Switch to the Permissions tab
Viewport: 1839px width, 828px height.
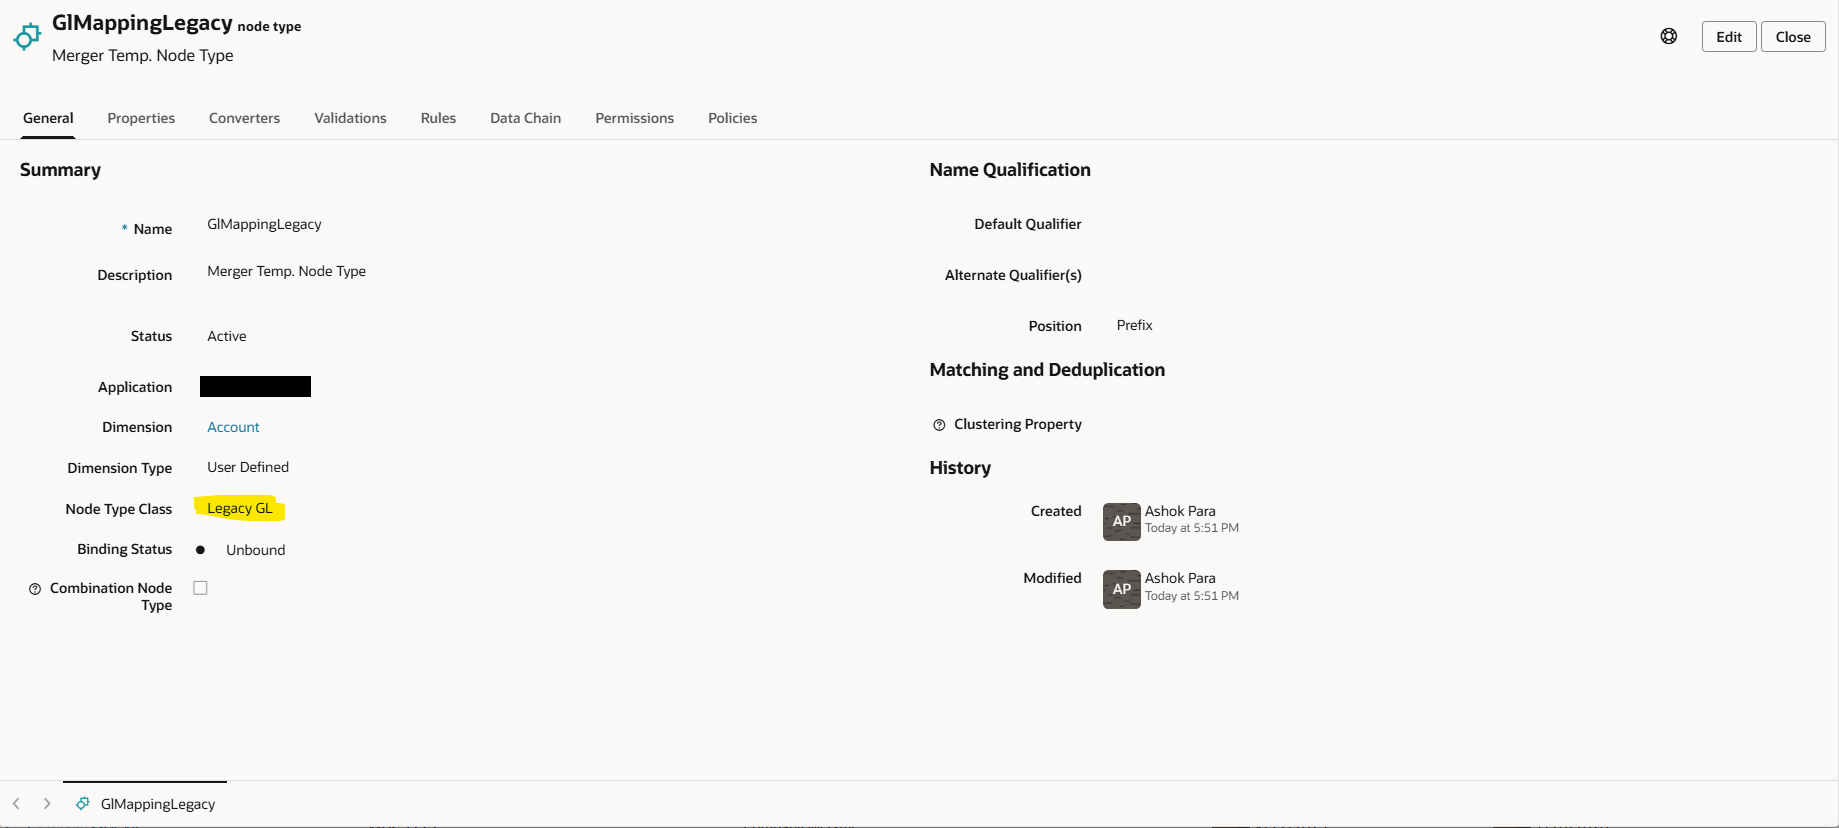(634, 118)
